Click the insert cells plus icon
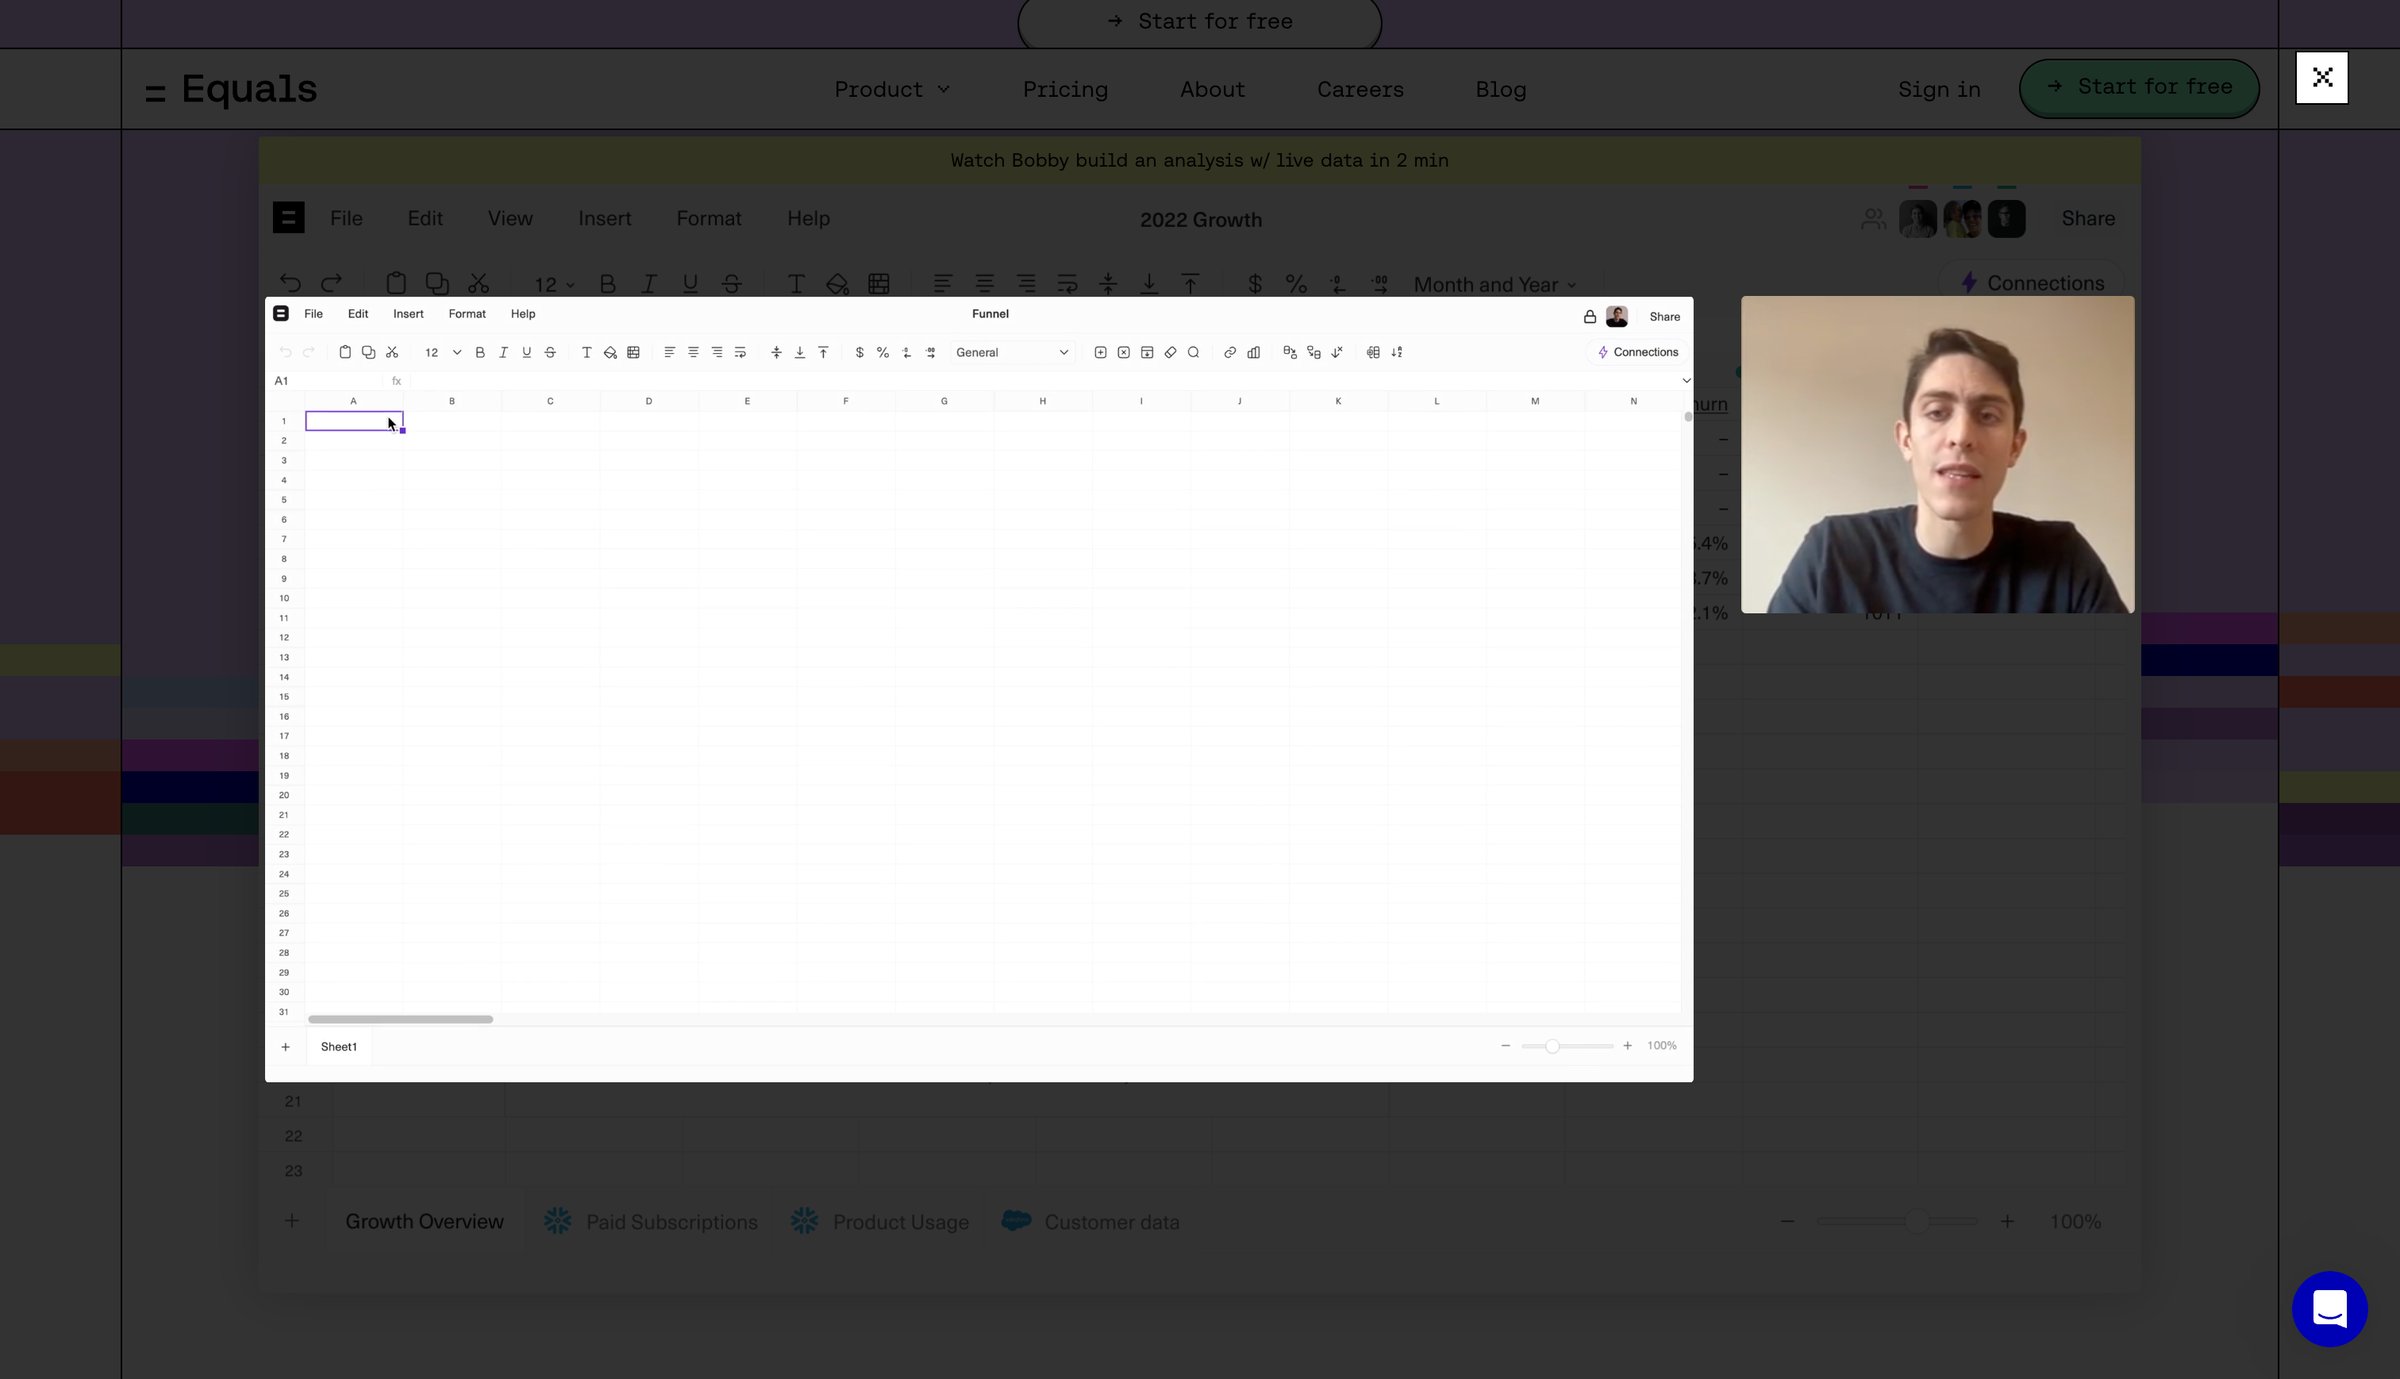The height and width of the screenshot is (1379, 2400). coord(1100,352)
